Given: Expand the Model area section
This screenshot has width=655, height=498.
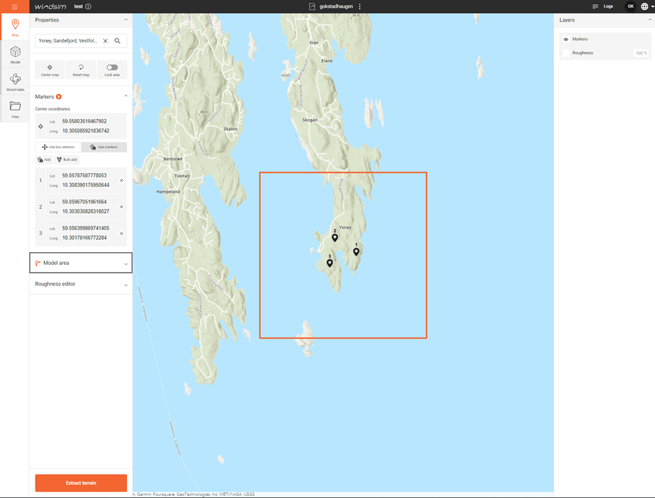Looking at the screenshot, I should click(81, 263).
